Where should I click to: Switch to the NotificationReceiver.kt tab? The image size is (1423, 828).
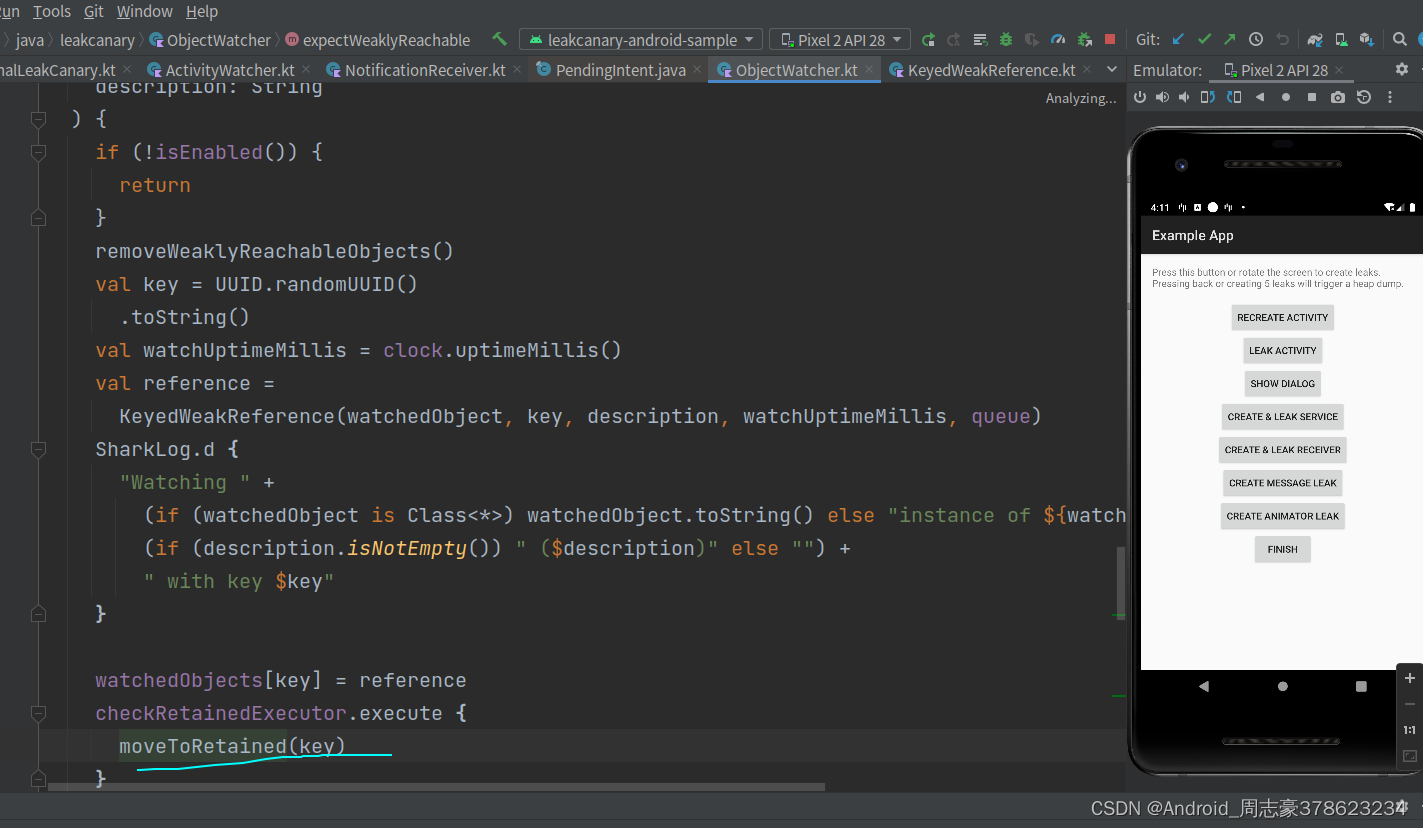tap(425, 70)
